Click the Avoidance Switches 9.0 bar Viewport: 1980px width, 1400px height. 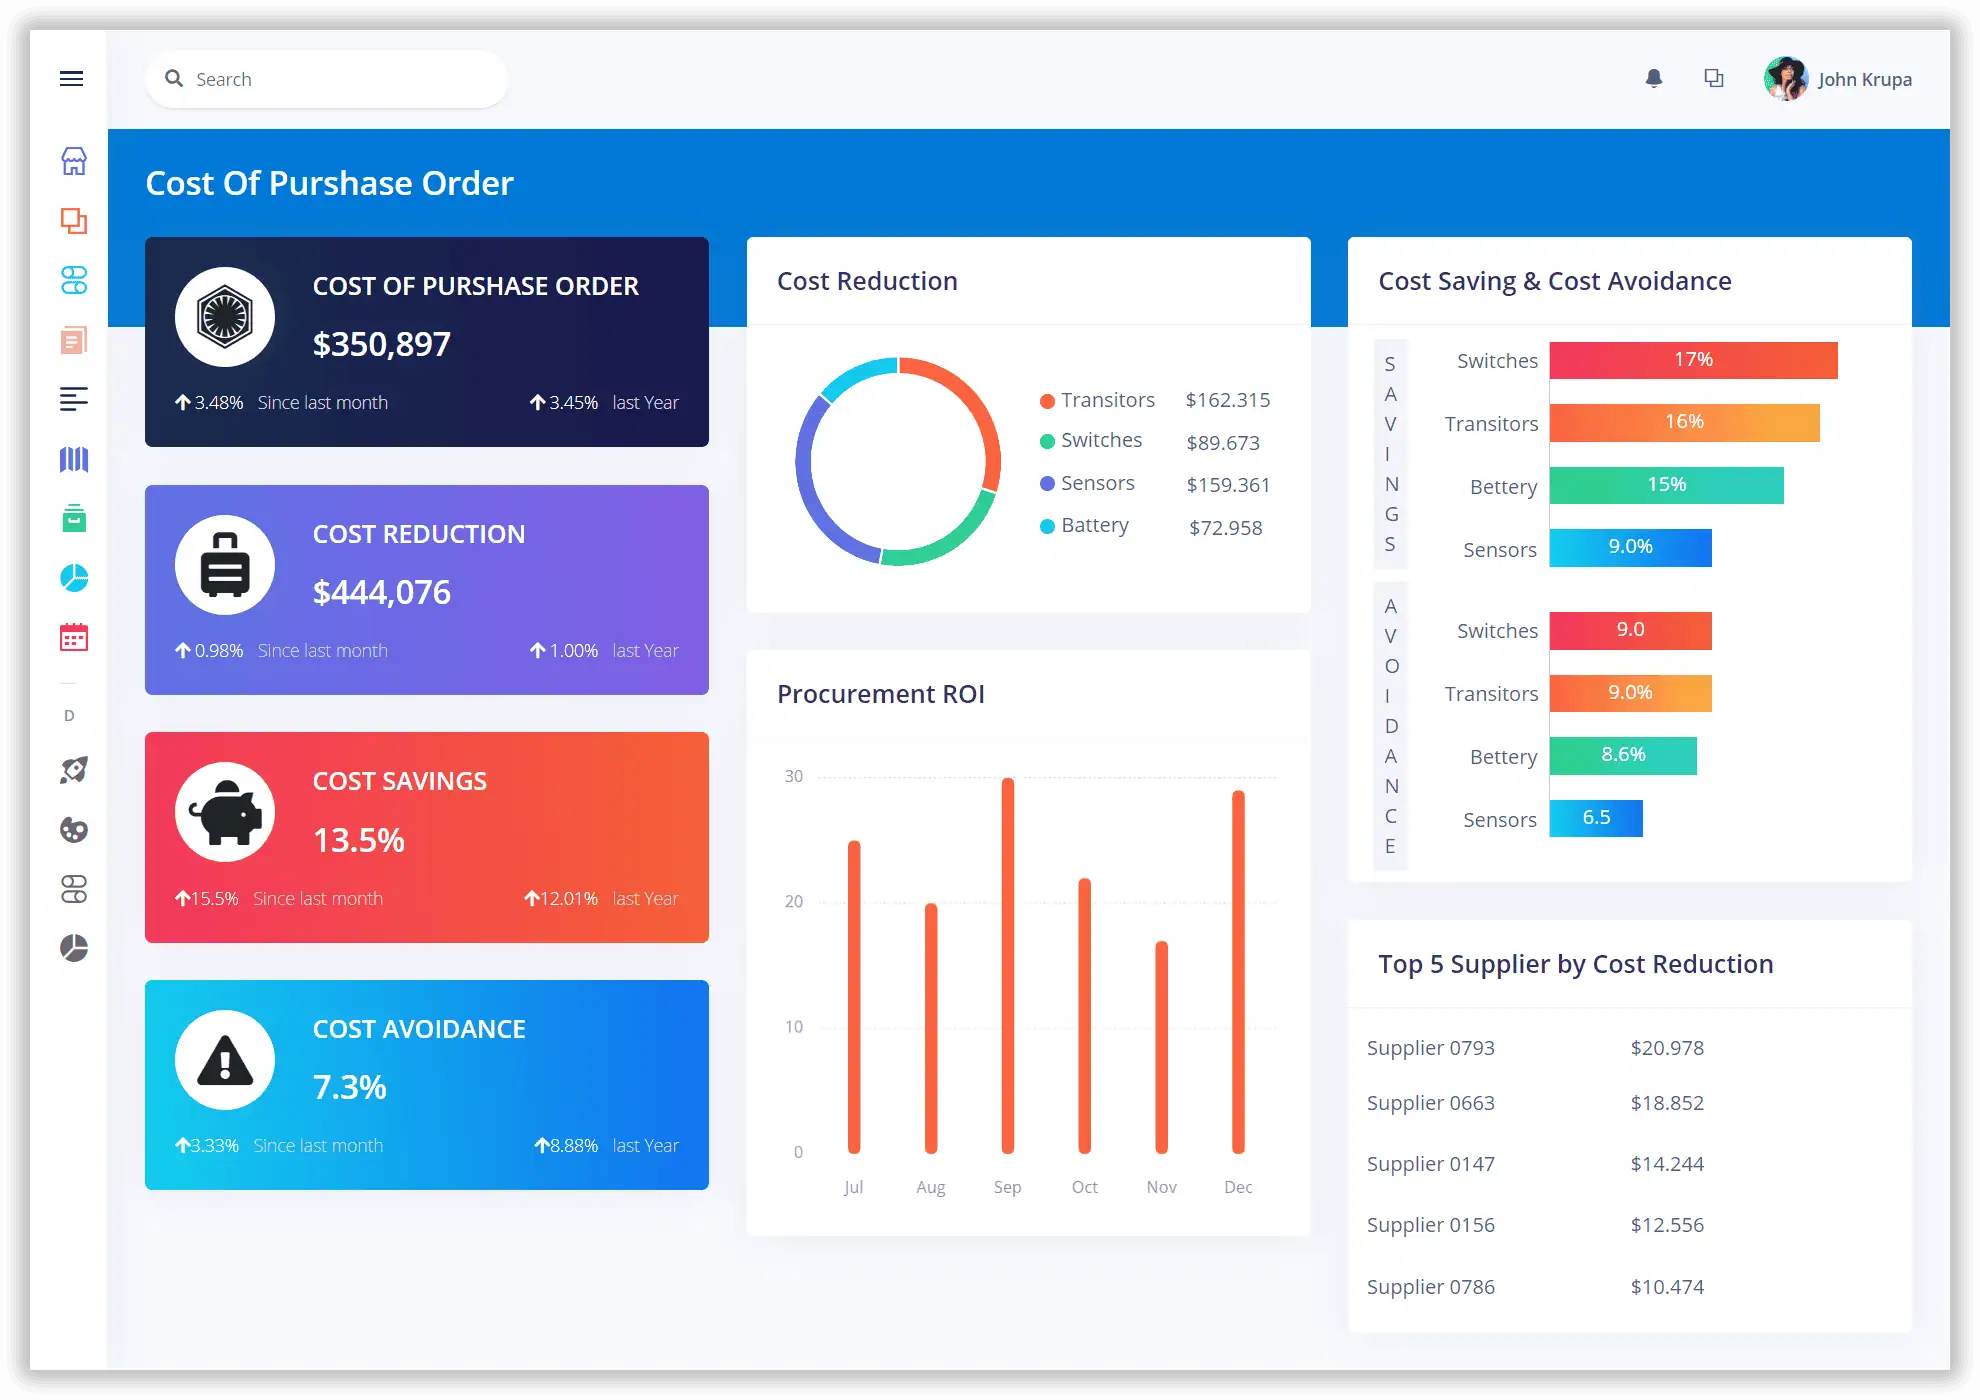tap(1631, 630)
